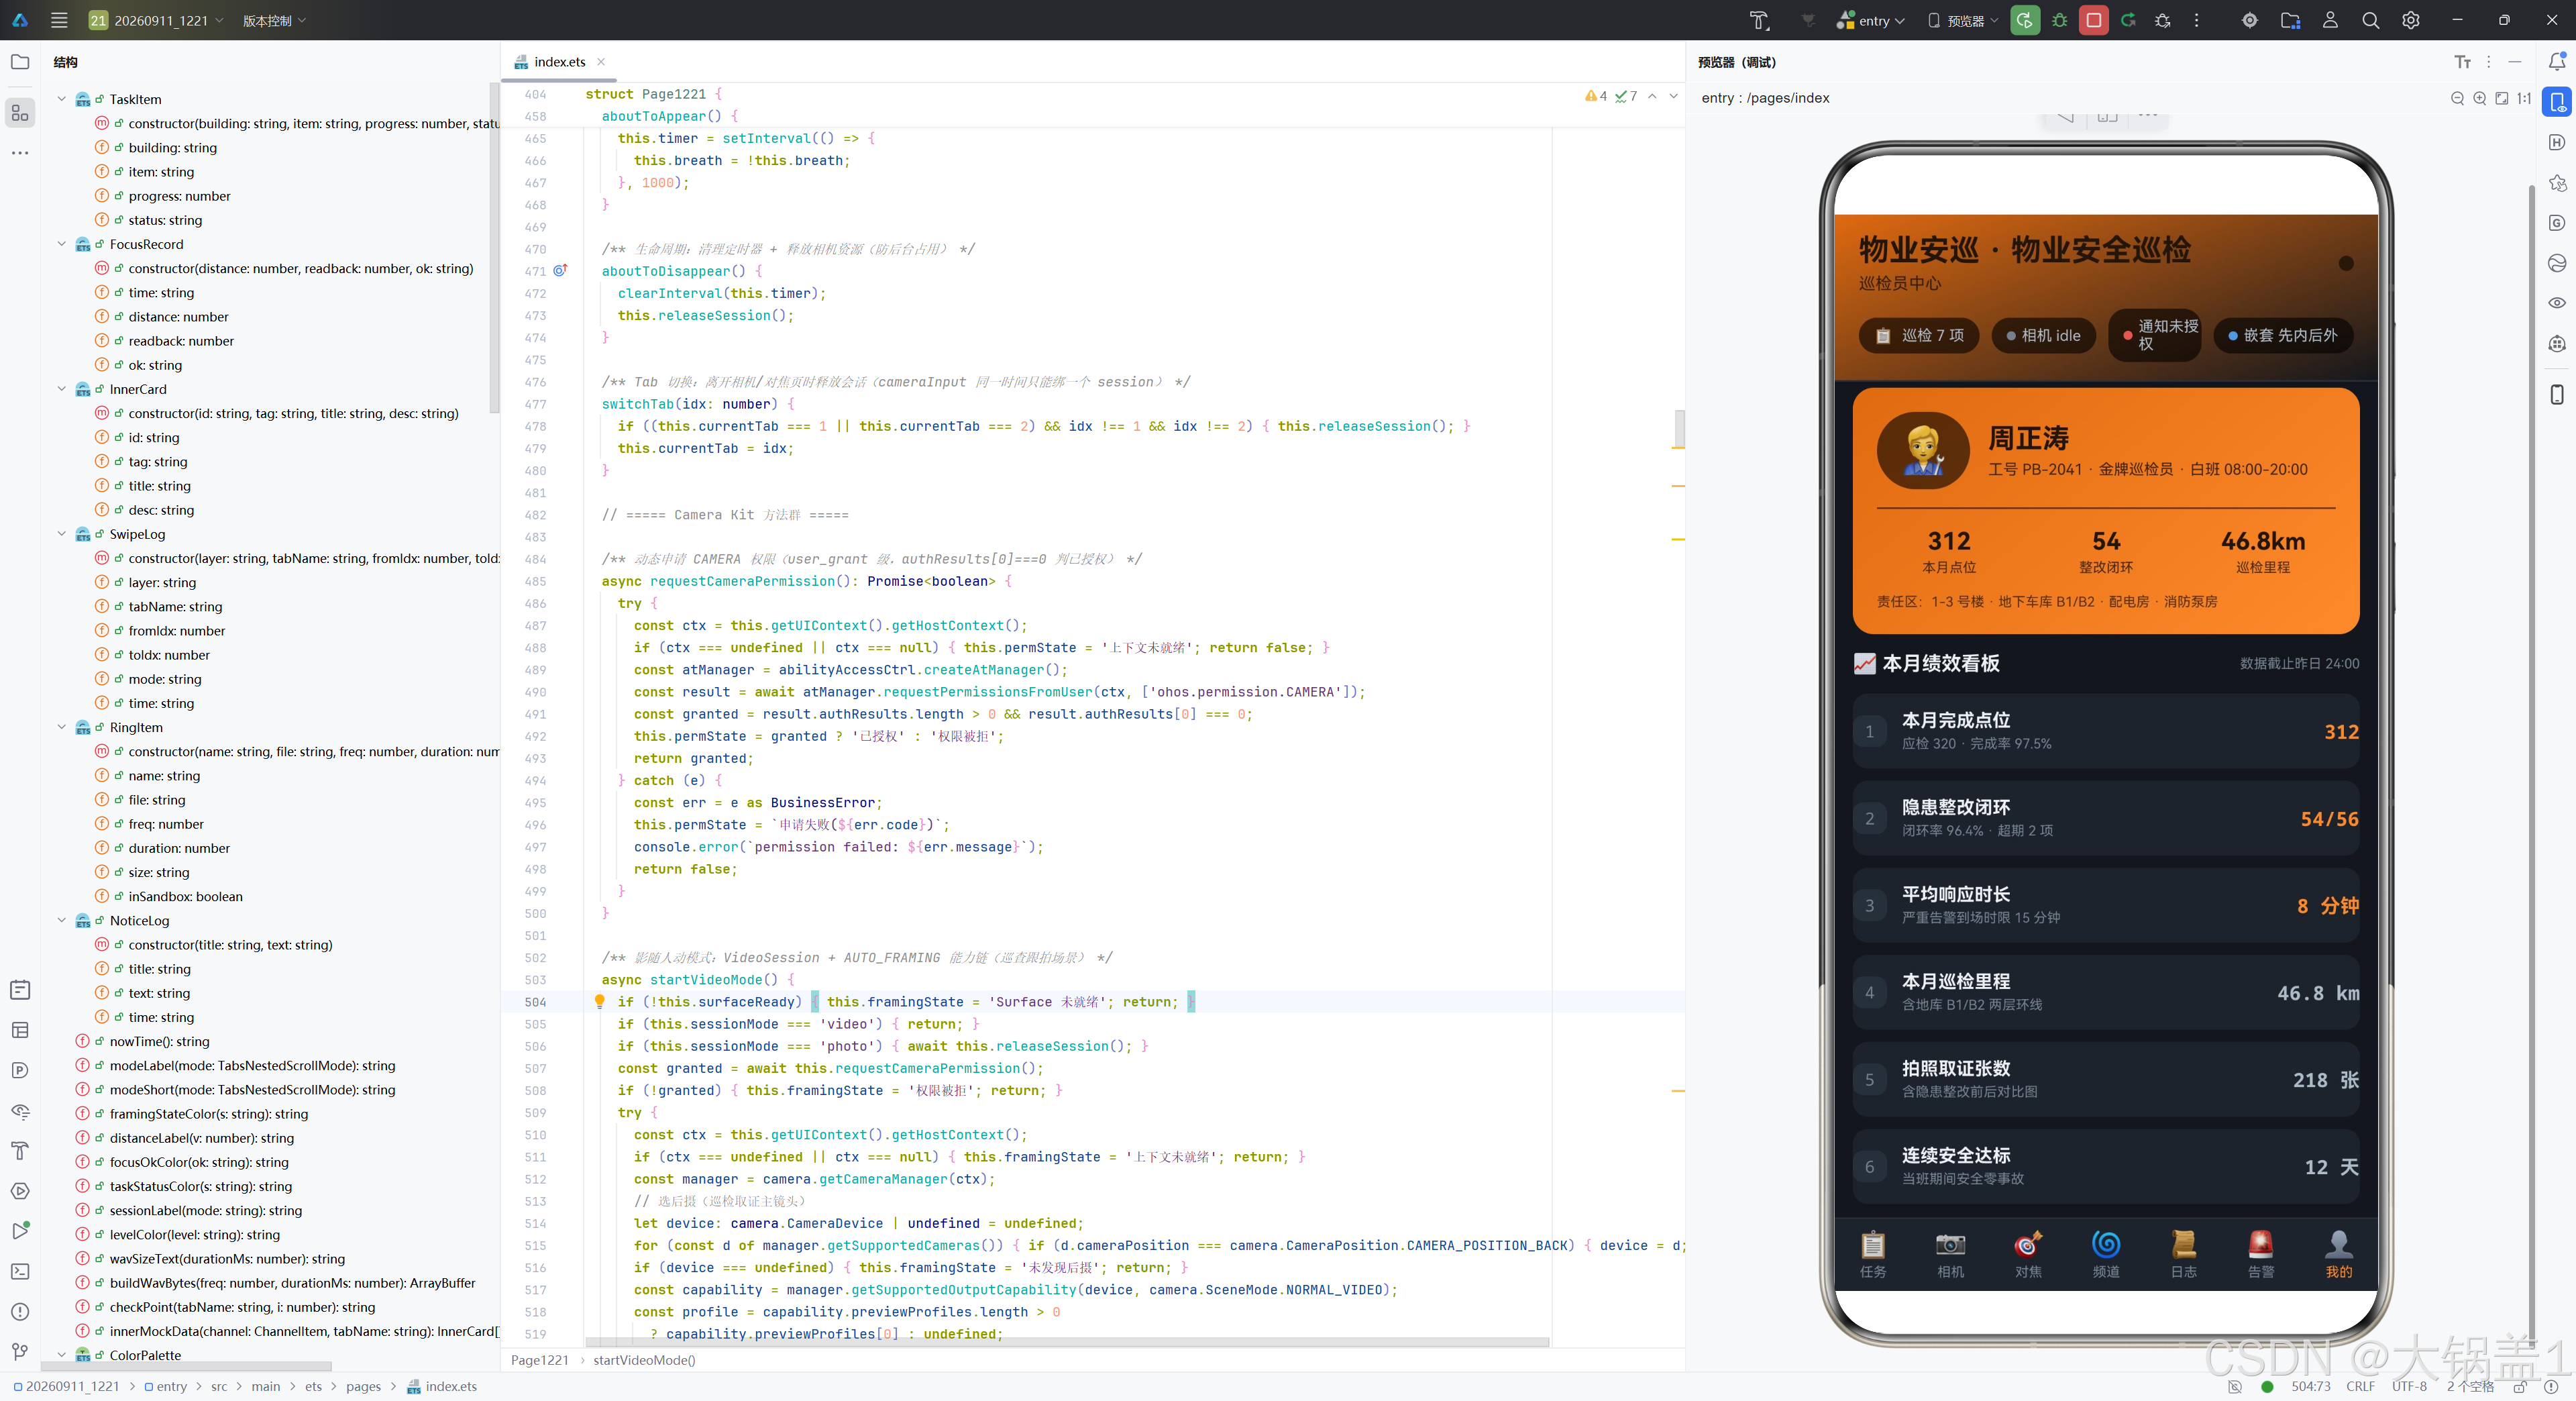Show more tool windows ellipsis
Screen dimensions: 2576x1401
pos(20,153)
